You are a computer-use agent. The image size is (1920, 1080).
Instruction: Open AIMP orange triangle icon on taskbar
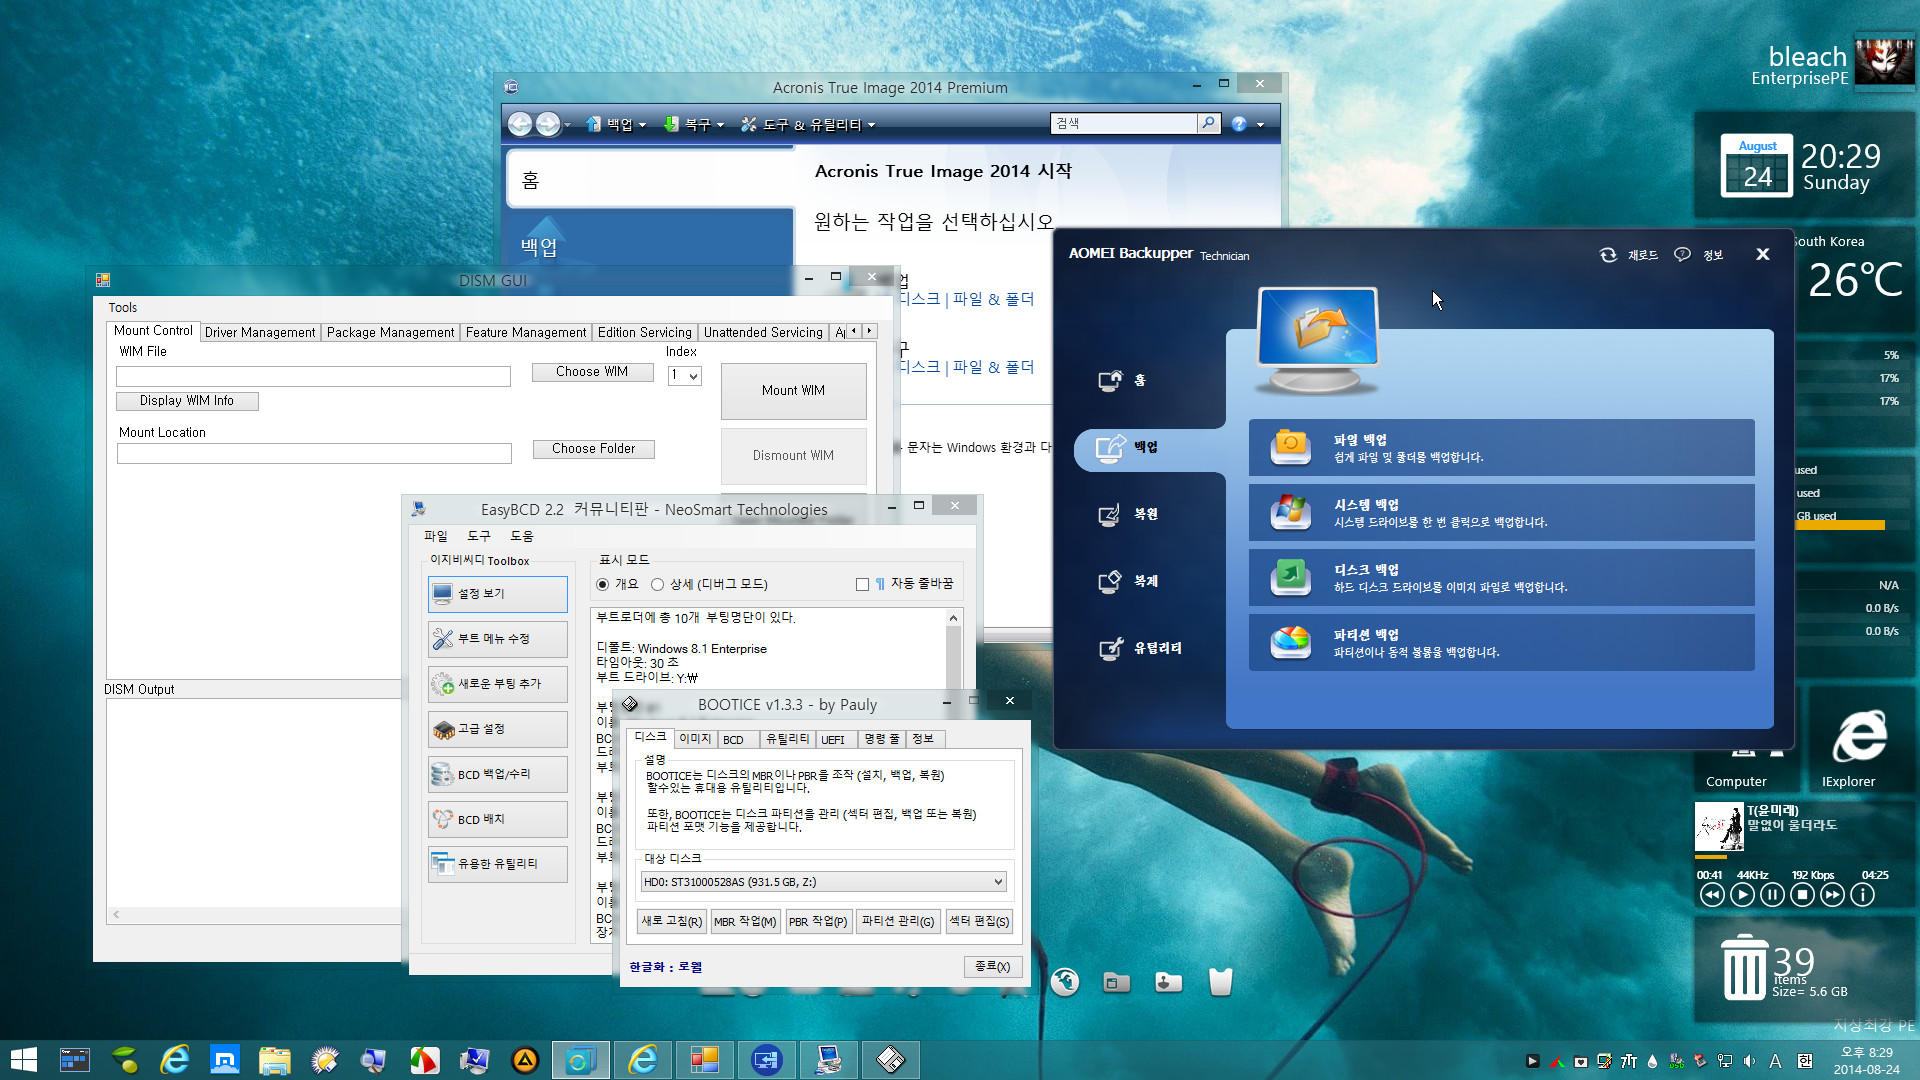(525, 1060)
